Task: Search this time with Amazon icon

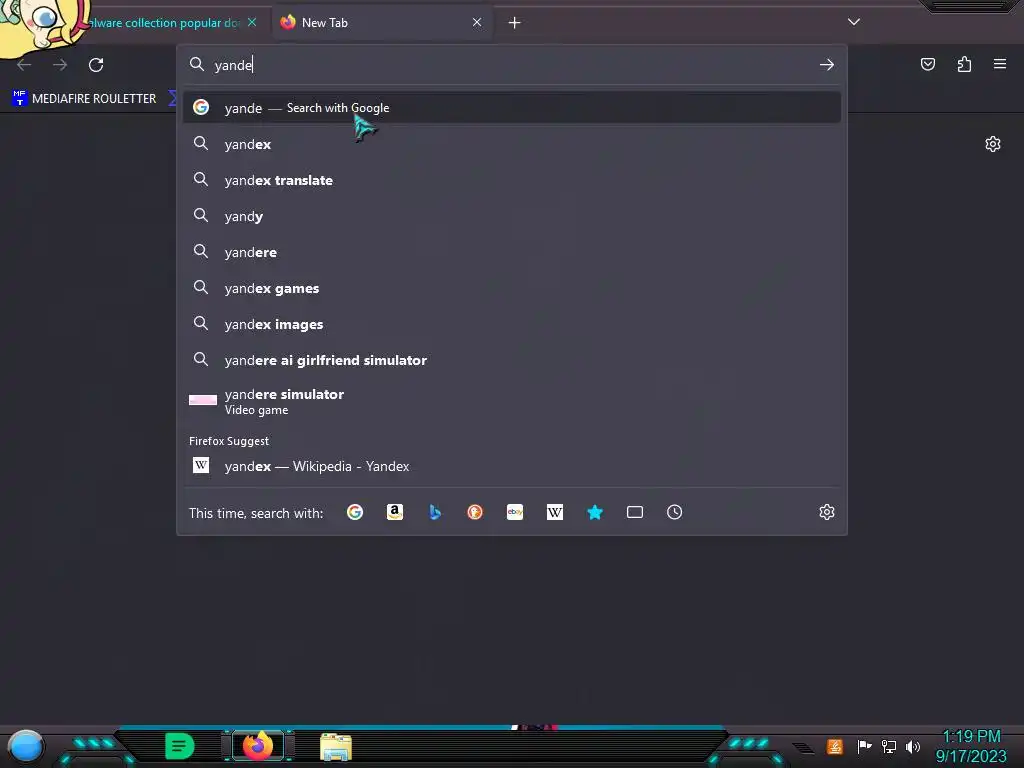Action: [x=394, y=513]
